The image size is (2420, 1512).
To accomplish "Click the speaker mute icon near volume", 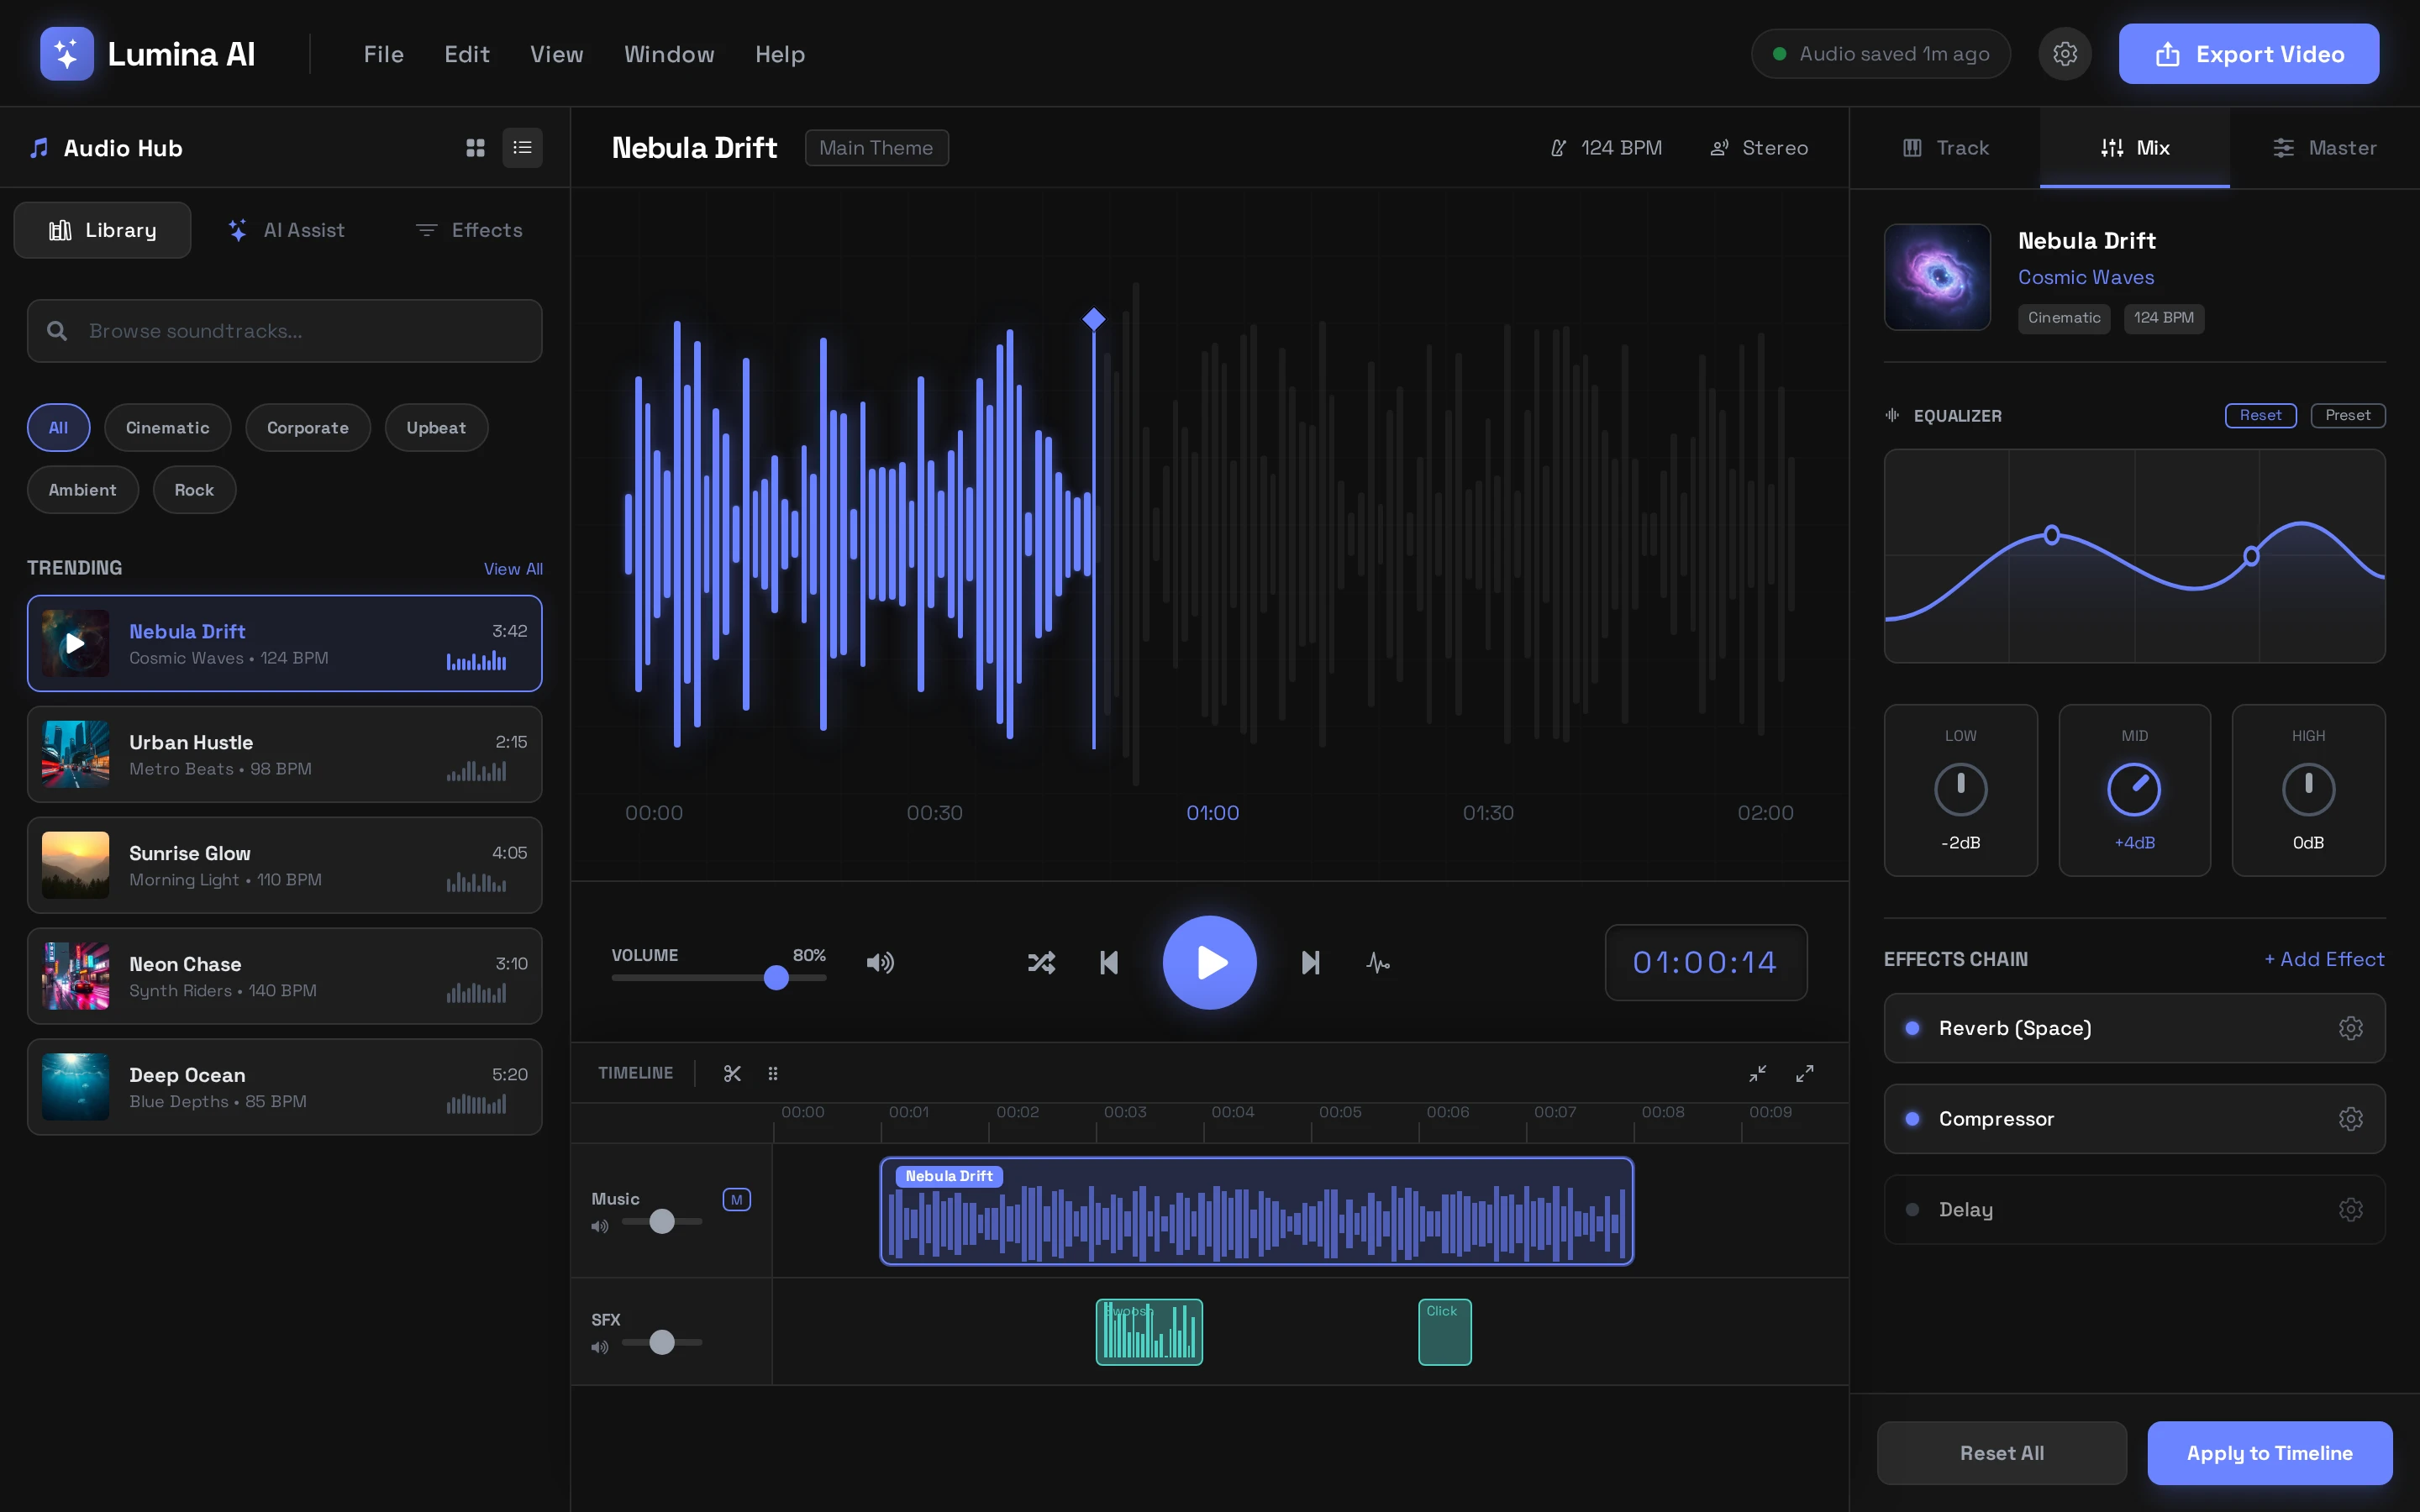I will click(880, 963).
